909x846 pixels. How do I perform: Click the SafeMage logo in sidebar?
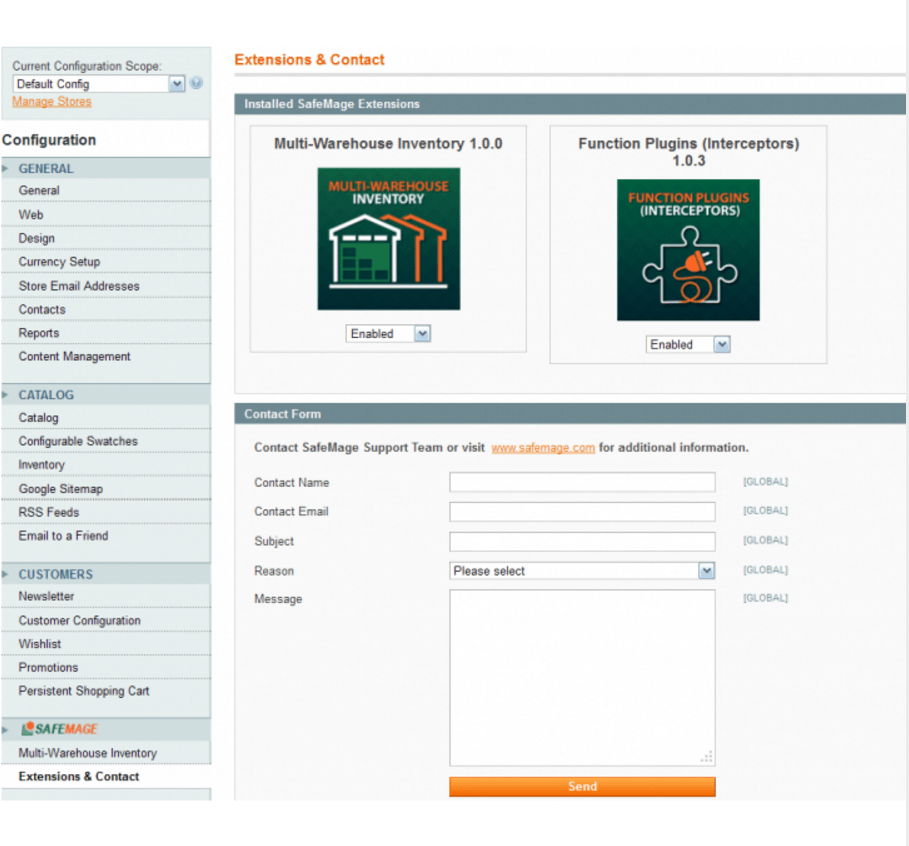[x=59, y=729]
